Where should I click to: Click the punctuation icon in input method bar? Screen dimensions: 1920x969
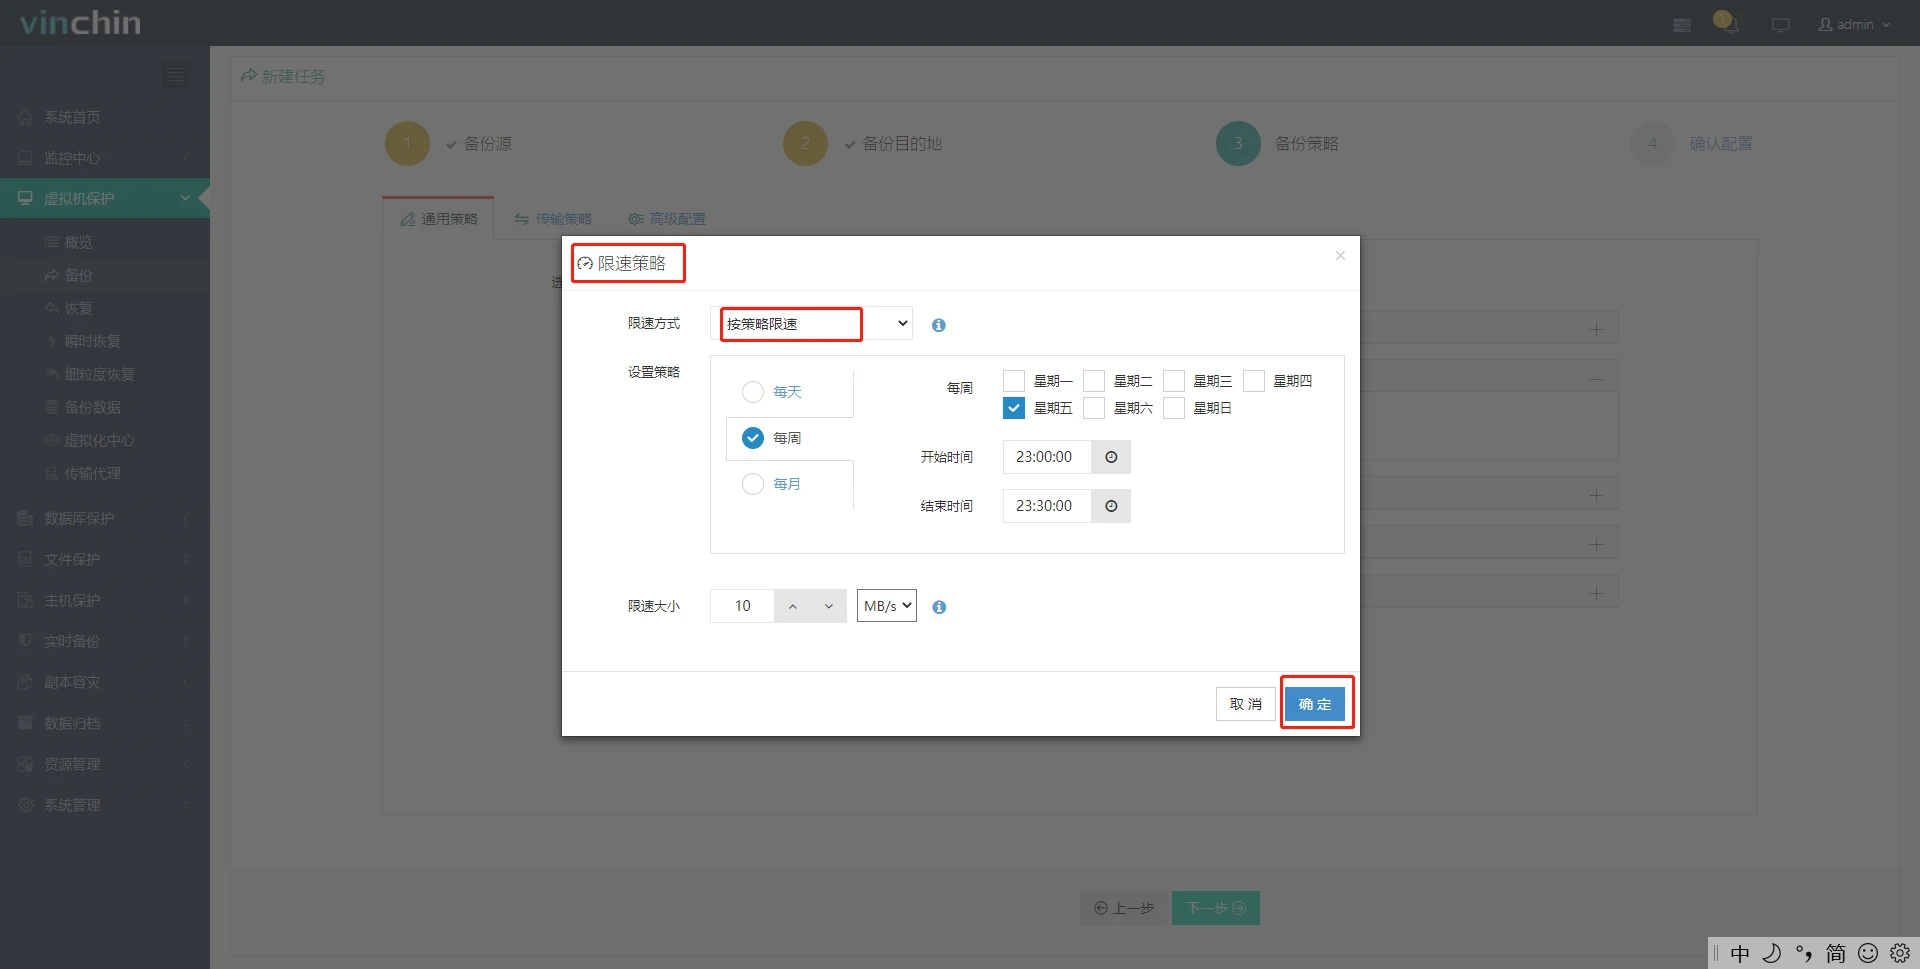[x=1804, y=953]
